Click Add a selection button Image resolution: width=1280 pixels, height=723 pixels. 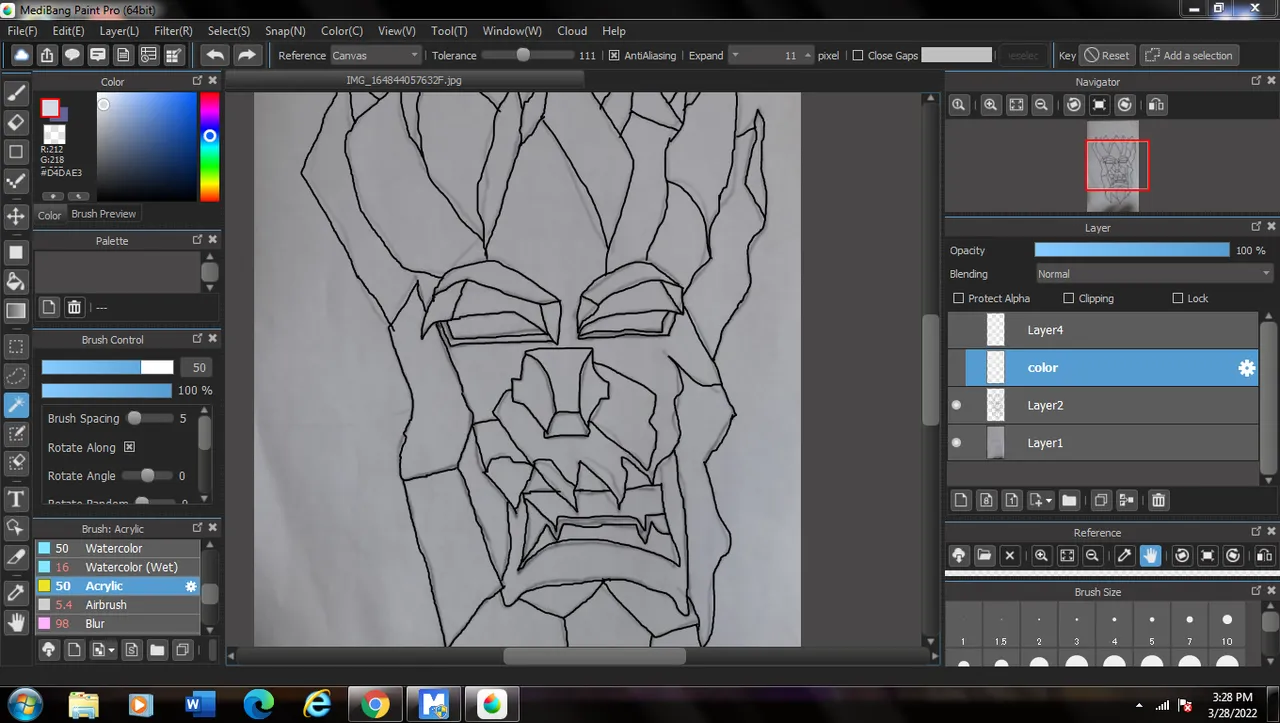click(1189, 56)
